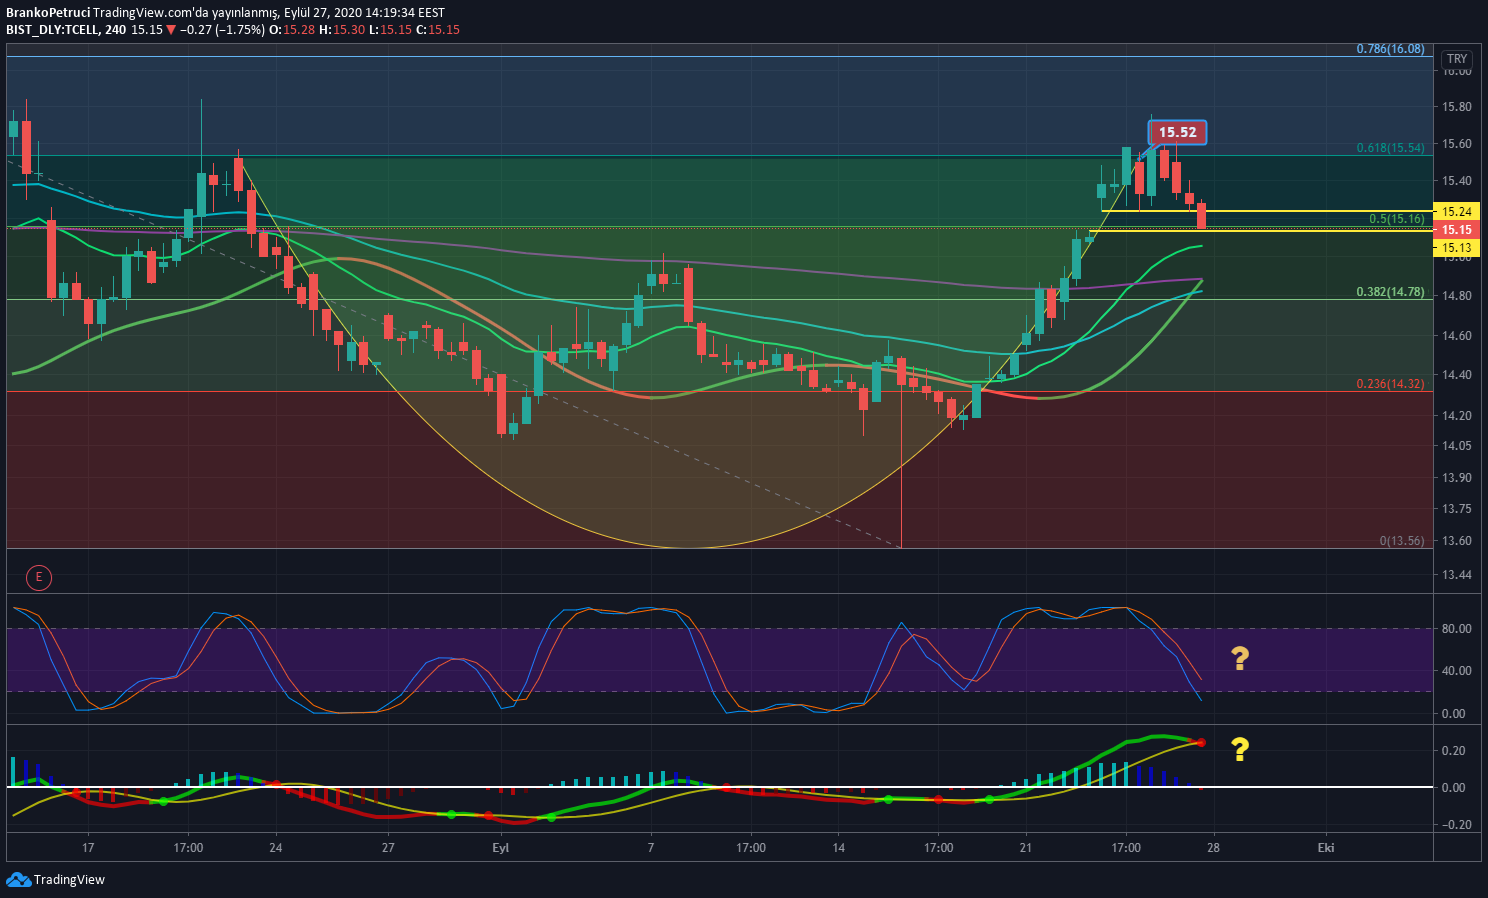Viewport: 1488px width, 898px height.
Task: Click the TradingView logo at the bottom
Action: [x=55, y=880]
